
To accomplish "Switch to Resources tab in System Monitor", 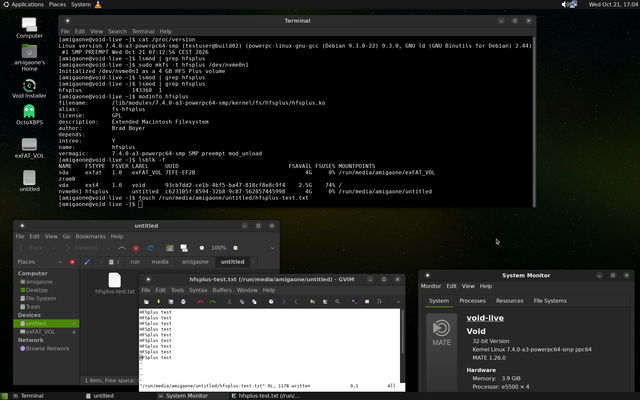I will (x=509, y=301).
